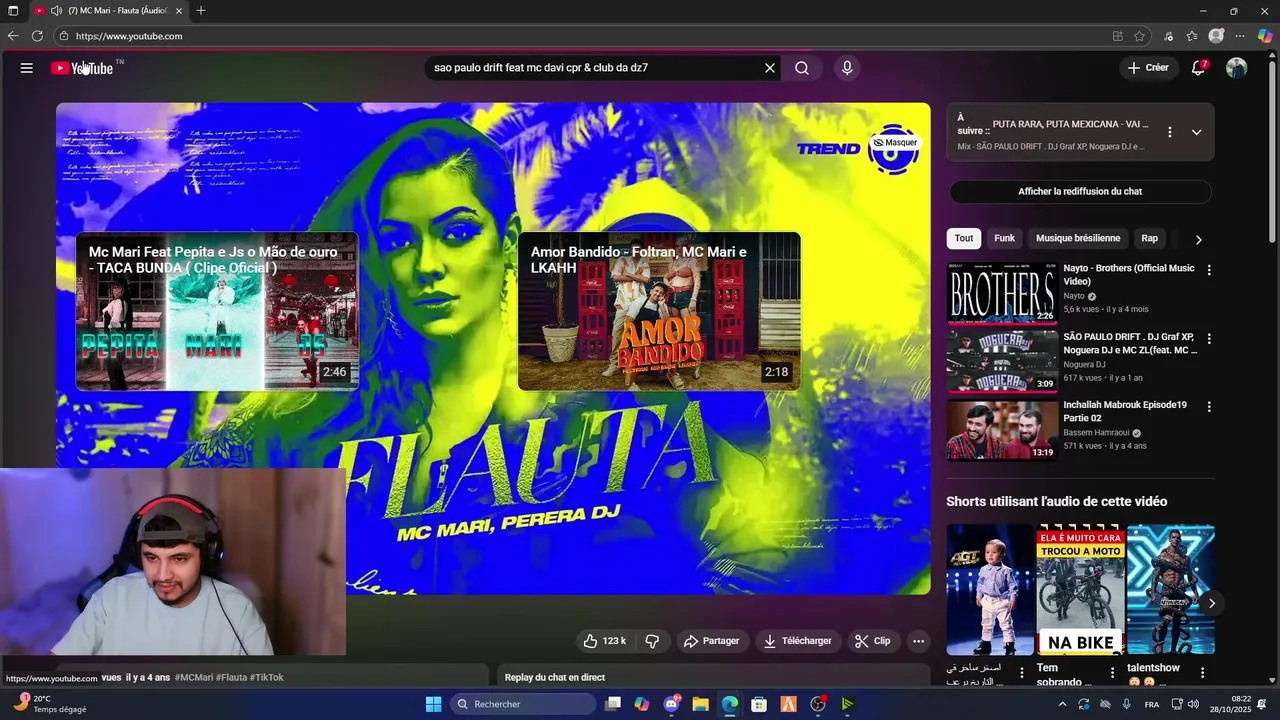Open options for Inchallah Mabrouk video
The height and width of the screenshot is (720, 1280).
point(1209,407)
